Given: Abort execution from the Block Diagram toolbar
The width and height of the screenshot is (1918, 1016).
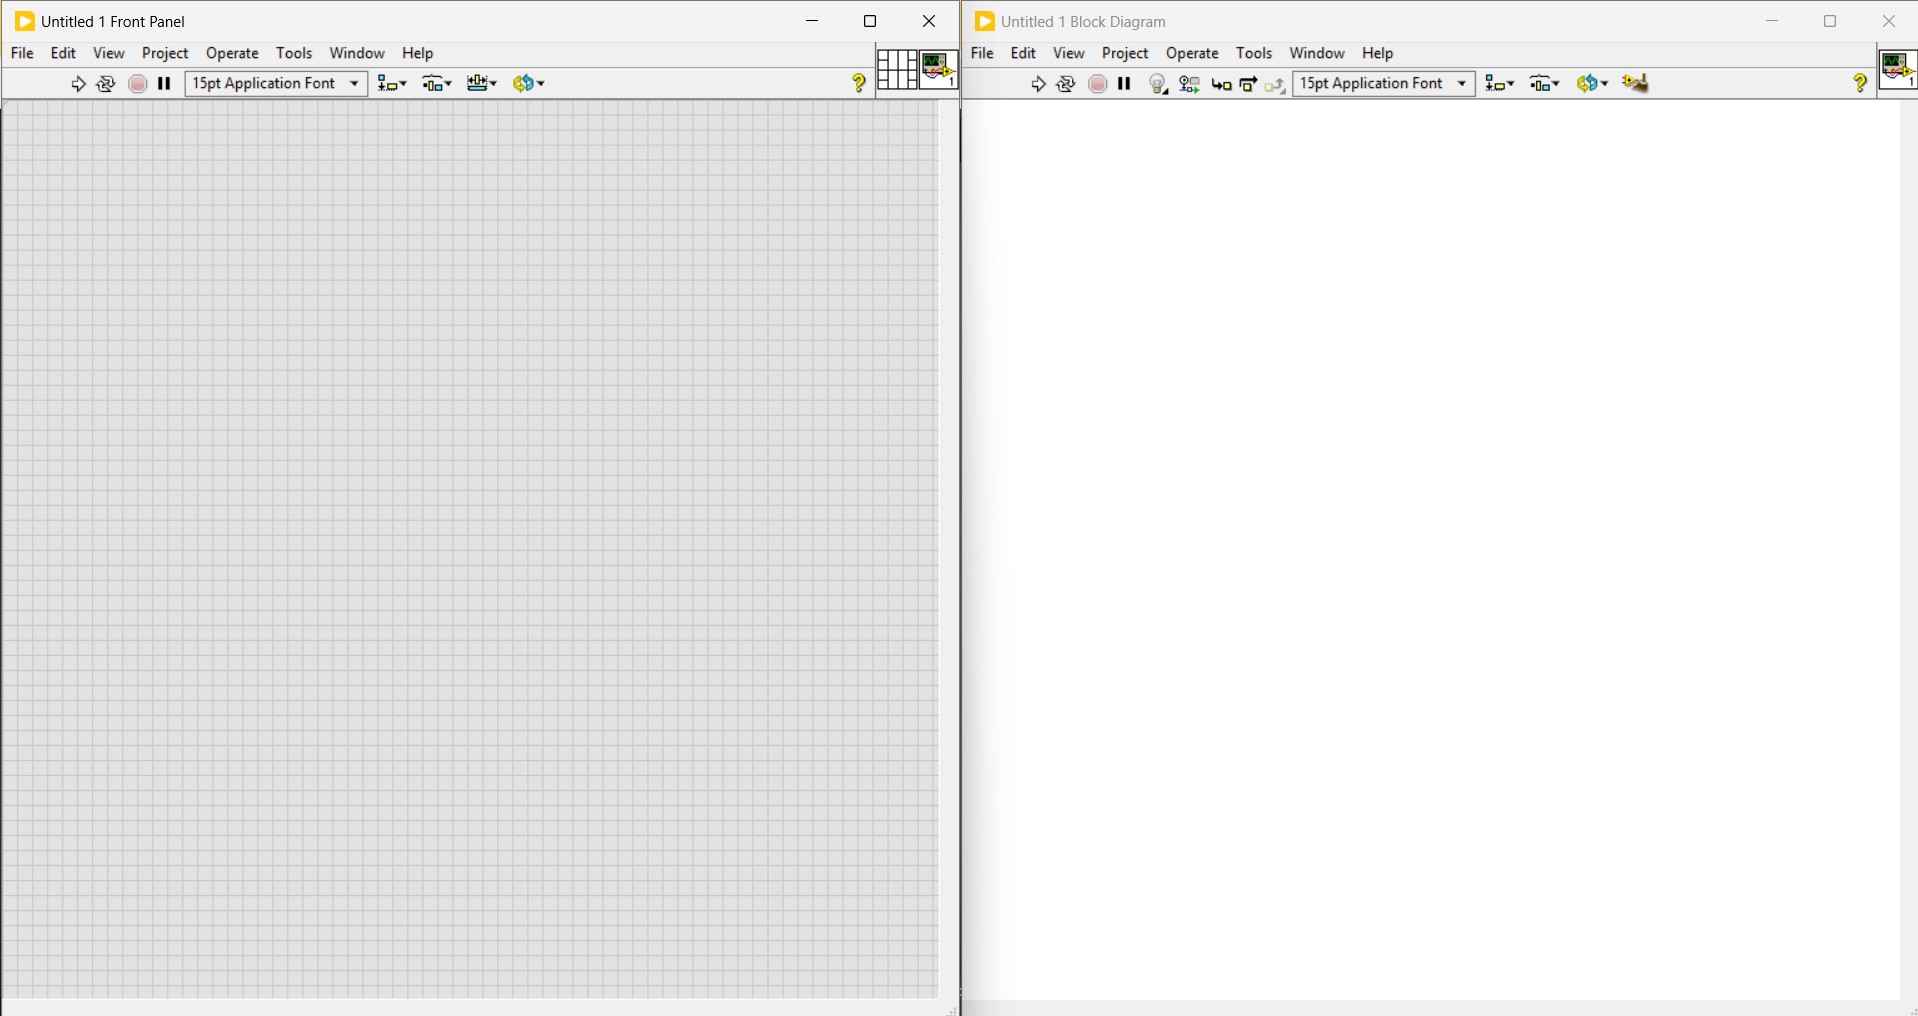Looking at the screenshot, I should (x=1098, y=84).
